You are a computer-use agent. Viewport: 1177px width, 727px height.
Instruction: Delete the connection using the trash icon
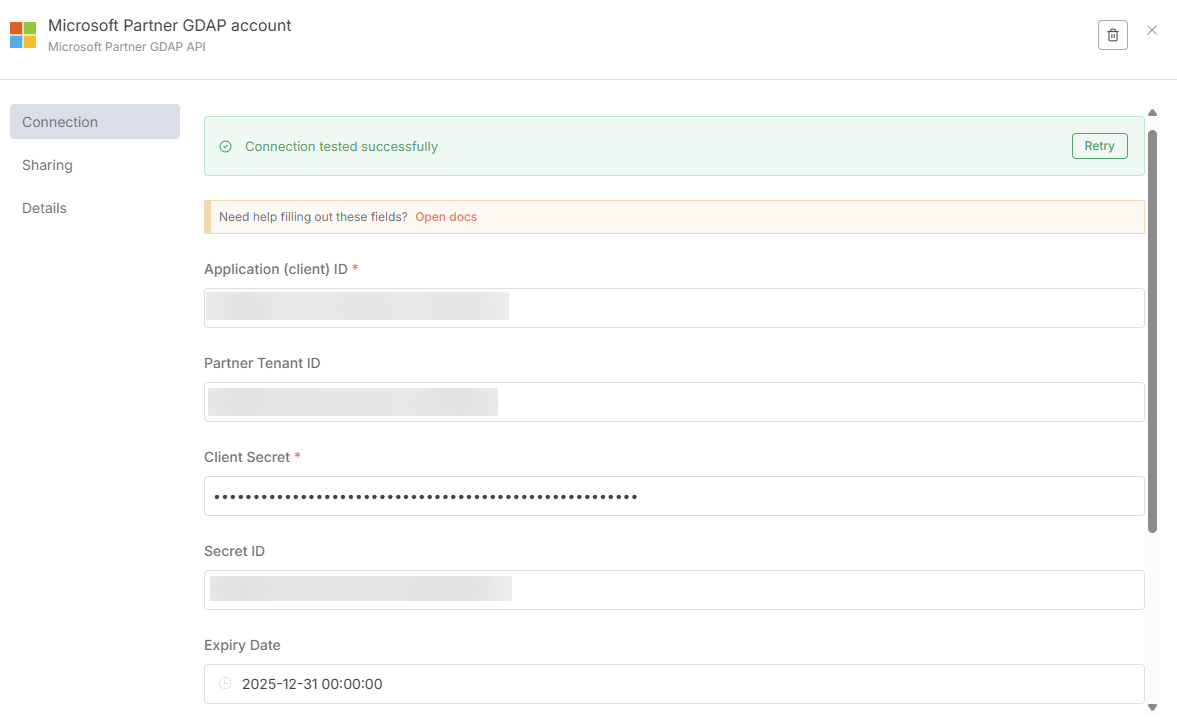[1112, 35]
